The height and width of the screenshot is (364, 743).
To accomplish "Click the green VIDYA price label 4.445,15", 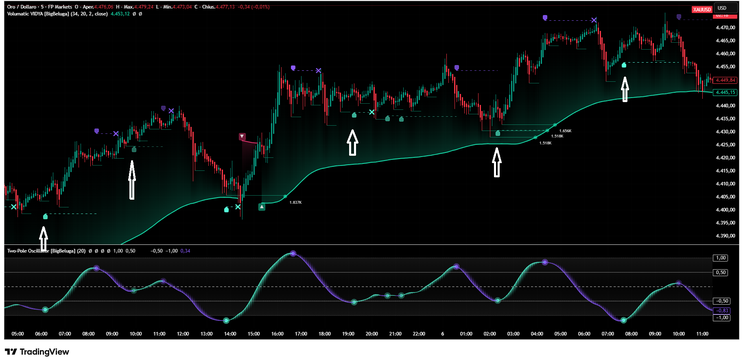I will point(725,92).
